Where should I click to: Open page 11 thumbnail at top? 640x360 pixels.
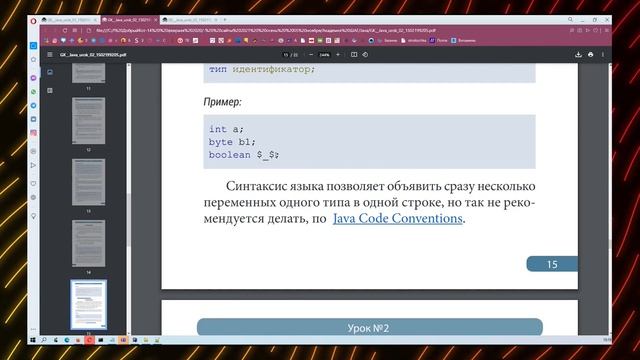(x=89, y=73)
